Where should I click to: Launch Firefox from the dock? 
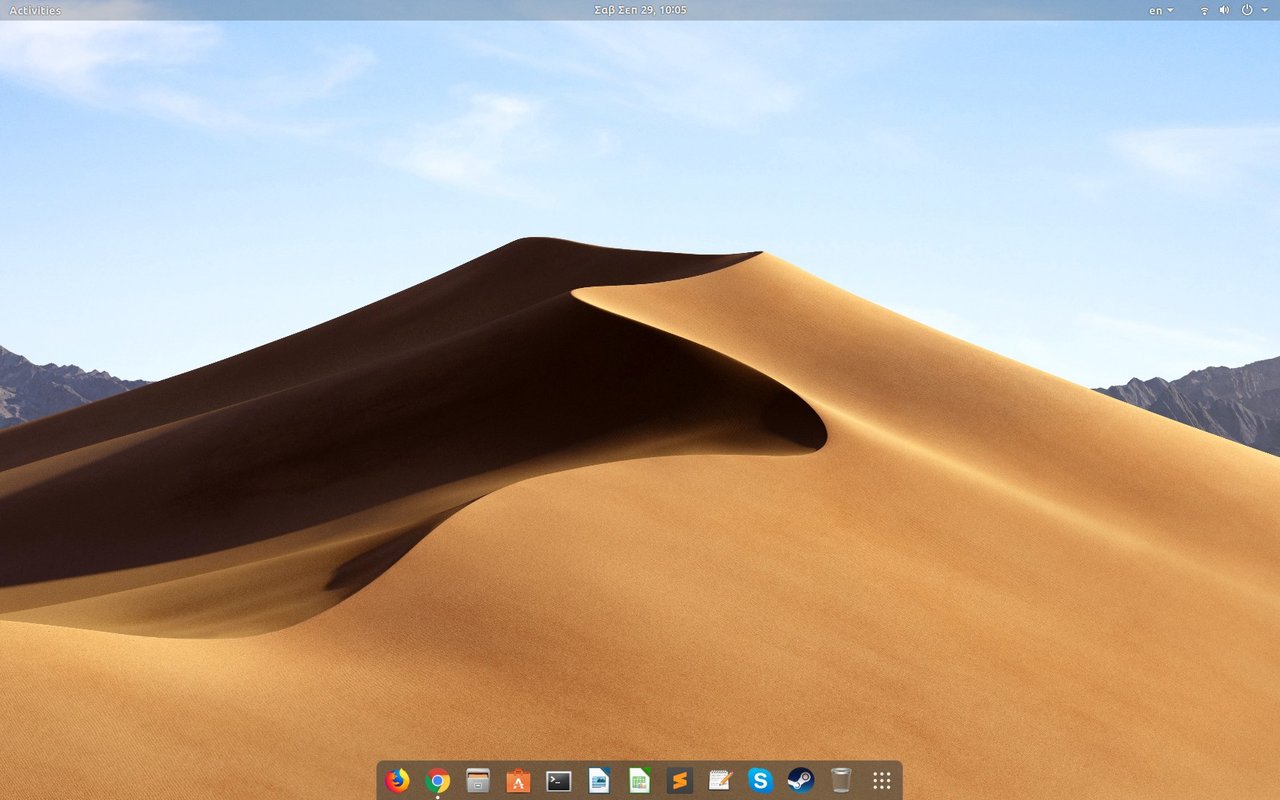(398, 780)
